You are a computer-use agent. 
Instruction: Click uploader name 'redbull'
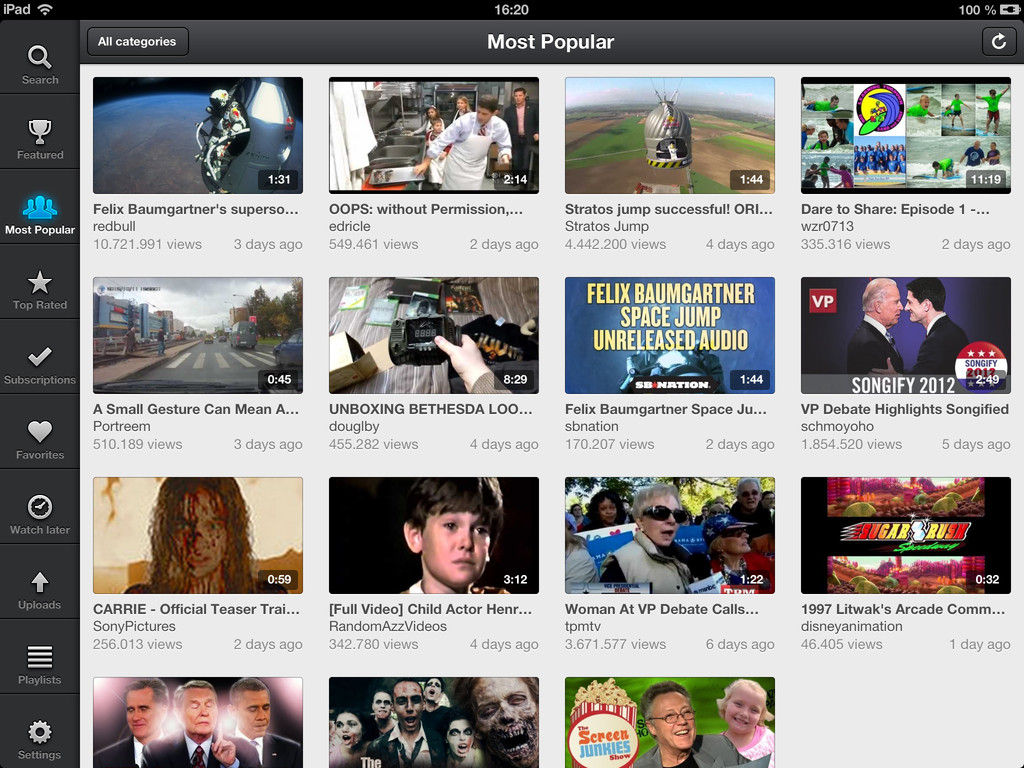pyautogui.click(x=114, y=226)
